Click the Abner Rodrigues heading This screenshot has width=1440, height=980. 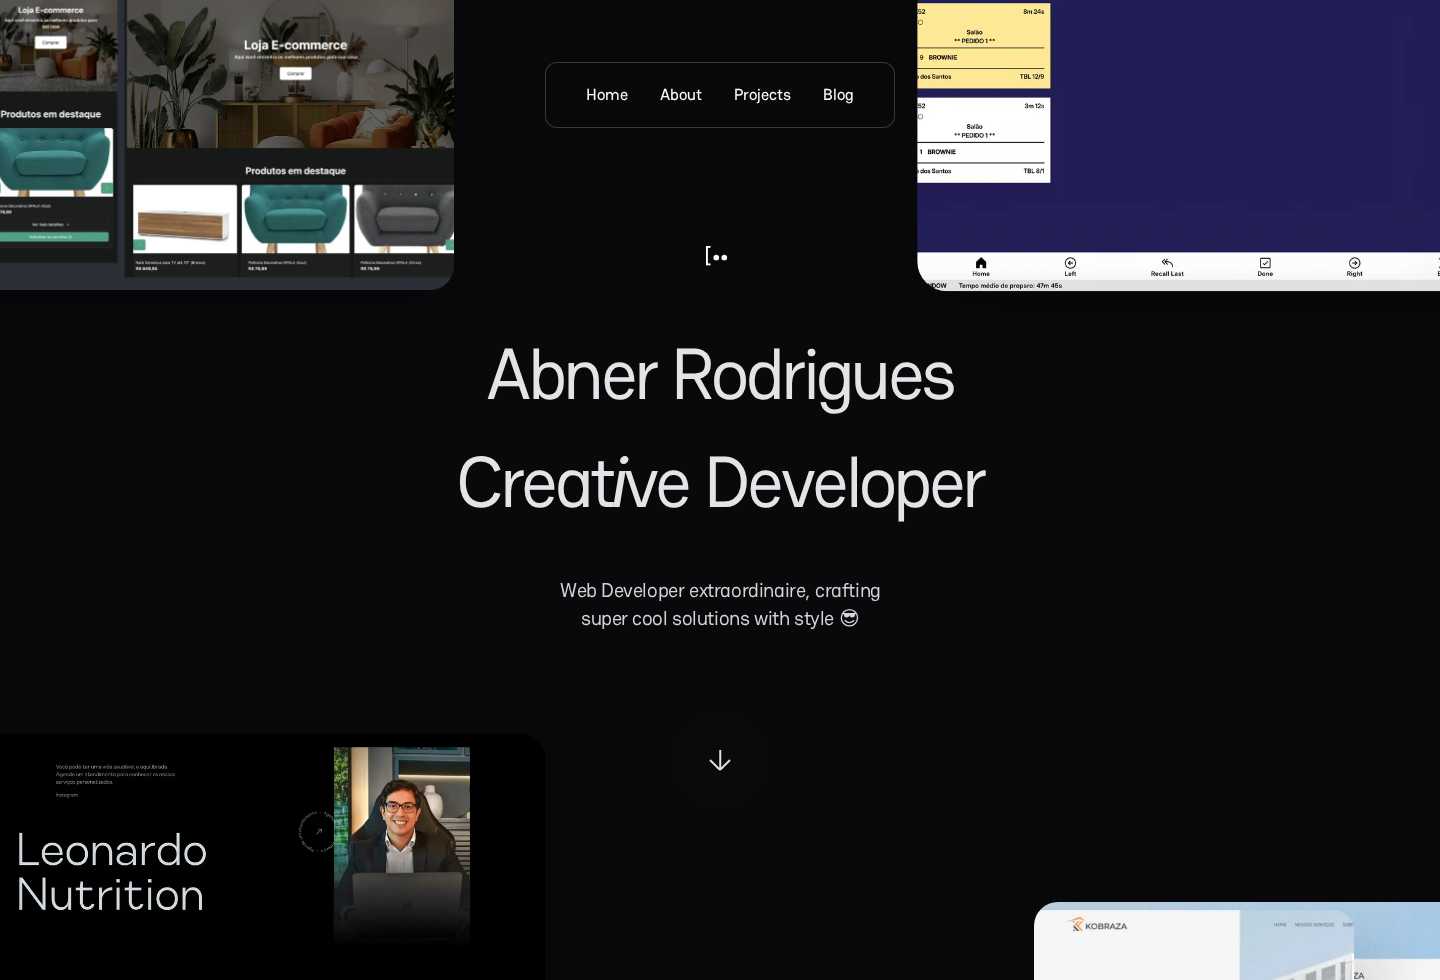pyautogui.click(x=720, y=376)
